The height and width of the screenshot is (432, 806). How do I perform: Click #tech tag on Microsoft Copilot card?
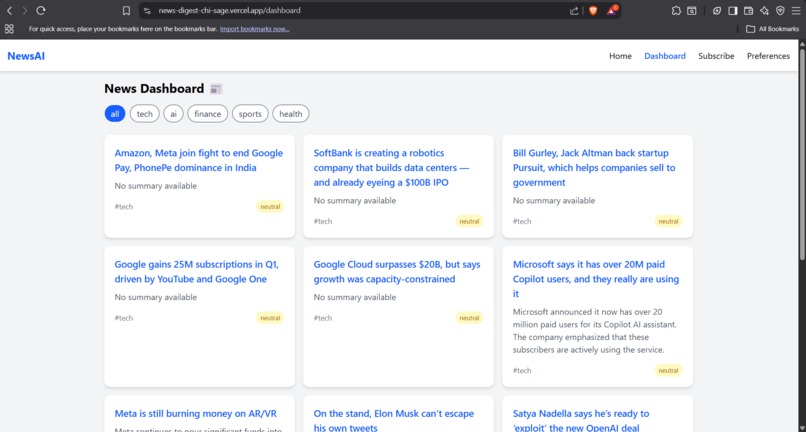[521, 370]
